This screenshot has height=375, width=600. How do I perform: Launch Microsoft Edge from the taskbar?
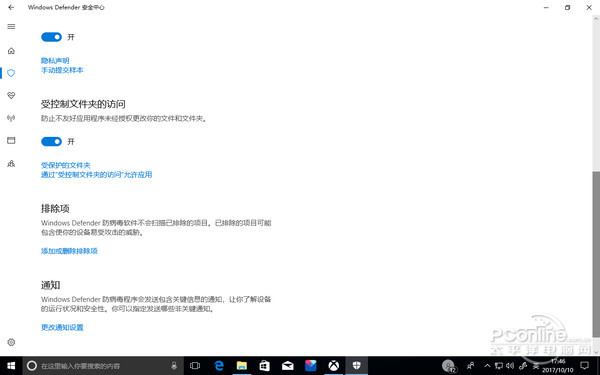point(219,366)
